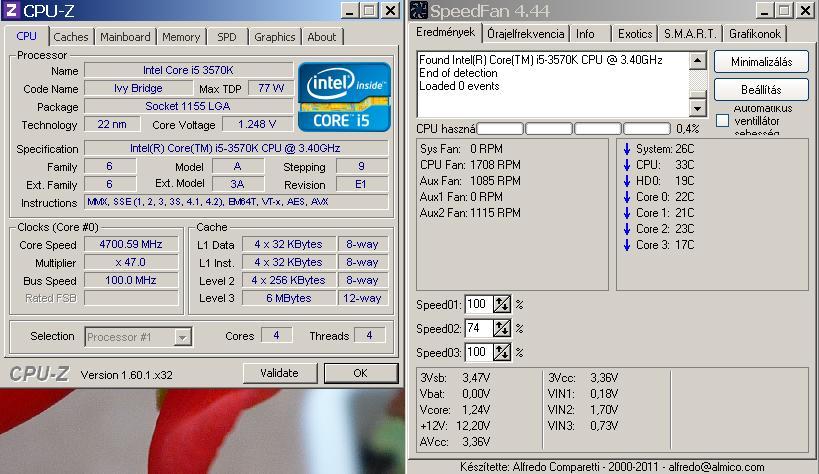The image size is (819, 474).
Task: Click the Technology value '22 nm'
Action: pyautogui.click(x=112, y=124)
